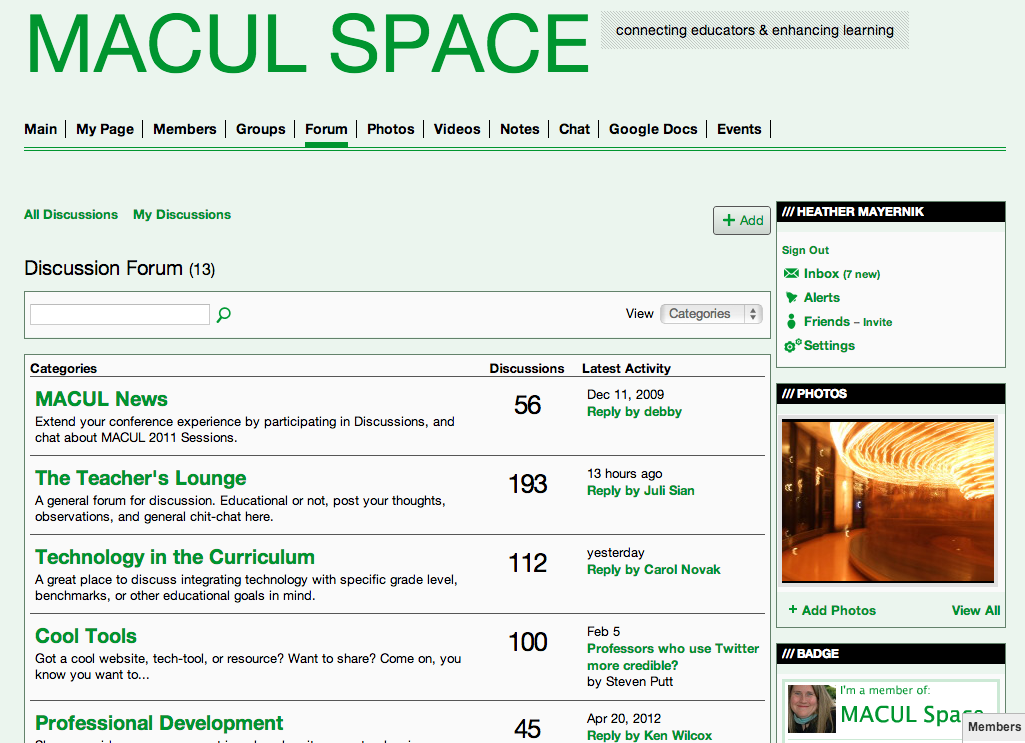
Task: Click the Sign Out link
Action: click(805, 250)
